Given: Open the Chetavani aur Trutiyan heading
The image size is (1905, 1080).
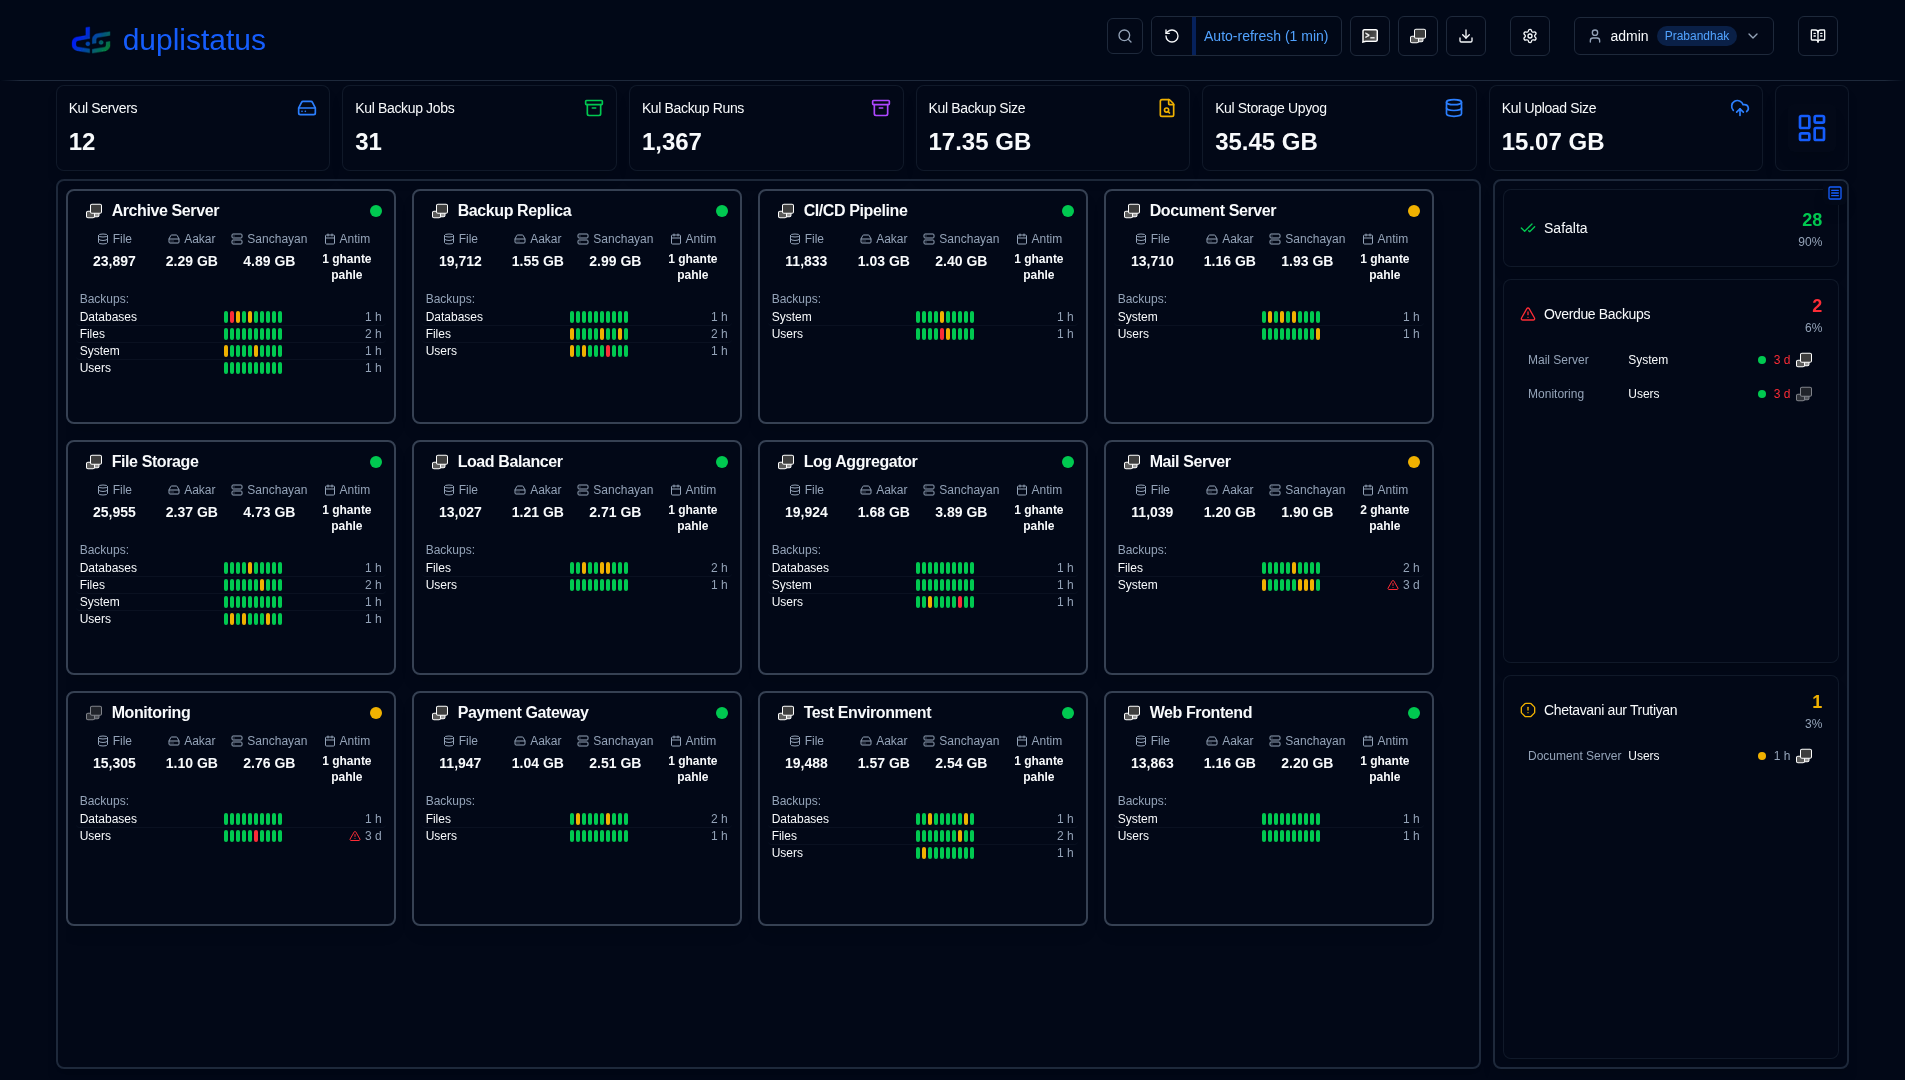Looking at the screenshot, I should 1610,710.
